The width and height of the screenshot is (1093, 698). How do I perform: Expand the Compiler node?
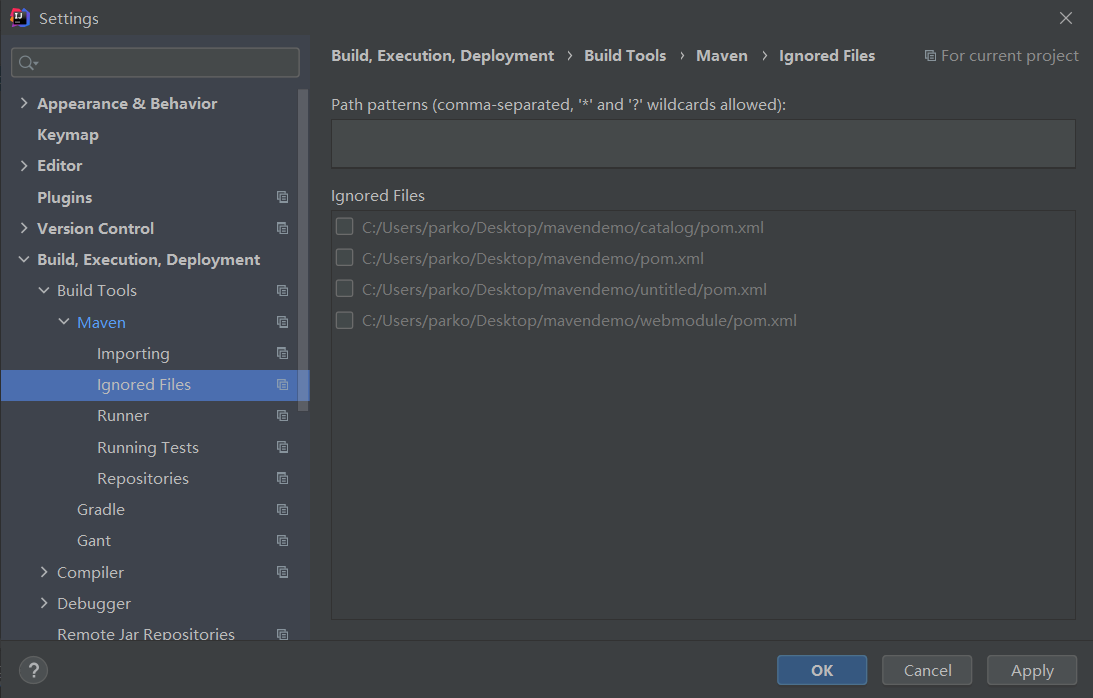(x=44, y=572)
